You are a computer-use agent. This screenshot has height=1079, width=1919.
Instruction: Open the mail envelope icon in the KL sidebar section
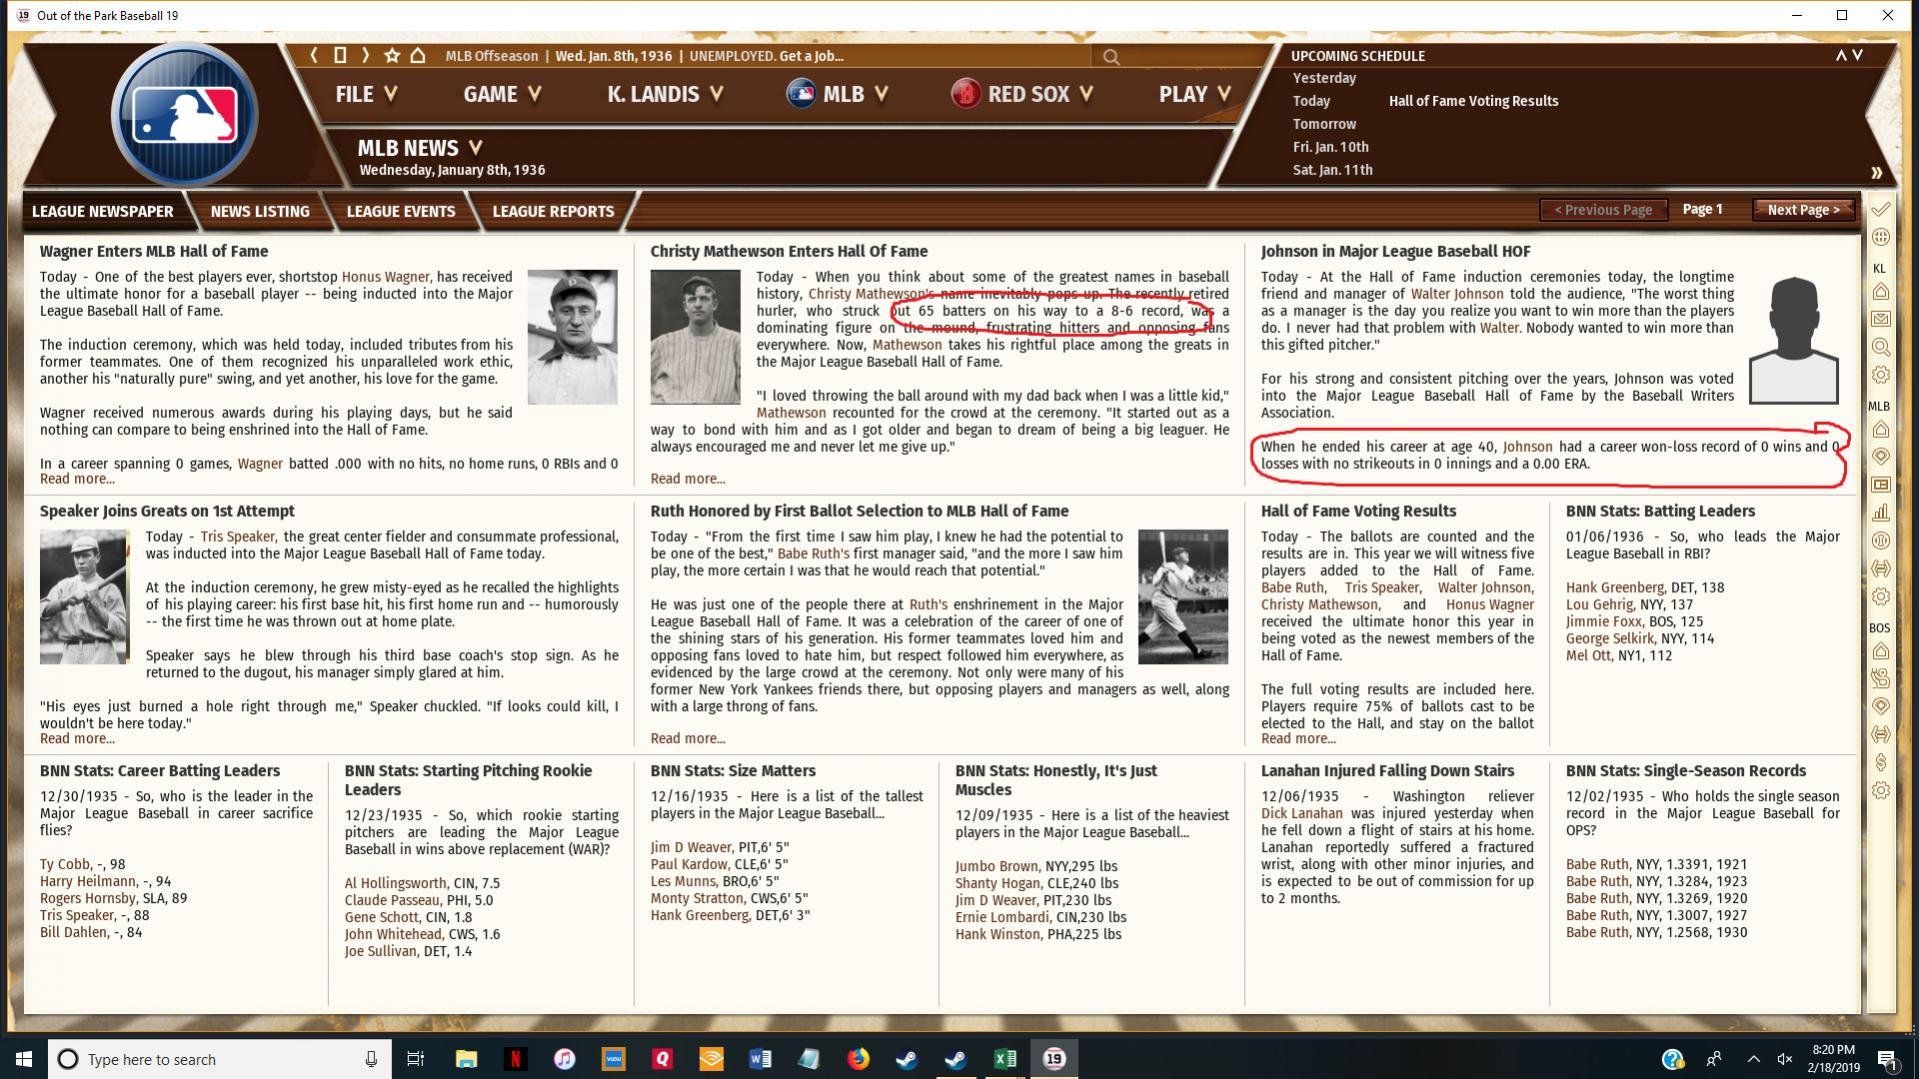pyautogui.click(x=1880, y=319)
